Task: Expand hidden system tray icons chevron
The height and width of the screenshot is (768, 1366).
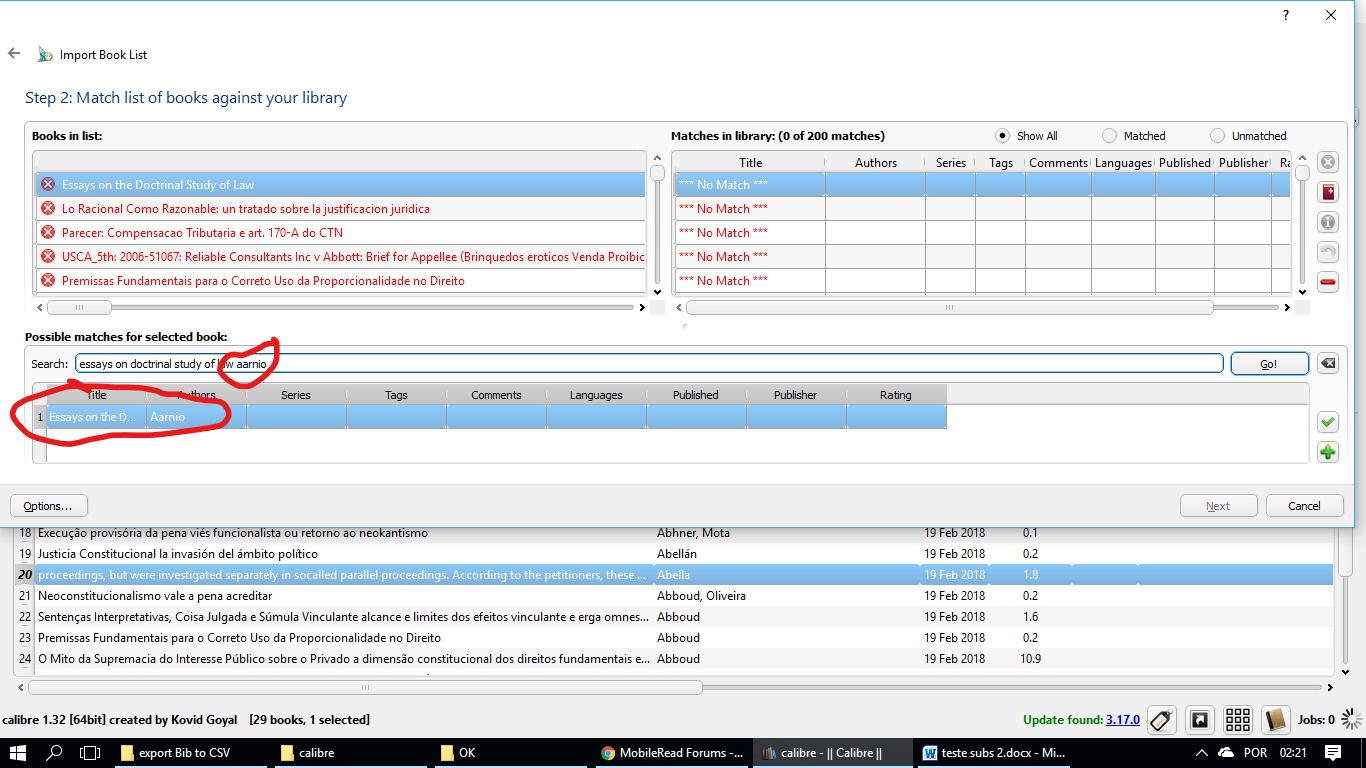Action: click(x=1201, y=753)
